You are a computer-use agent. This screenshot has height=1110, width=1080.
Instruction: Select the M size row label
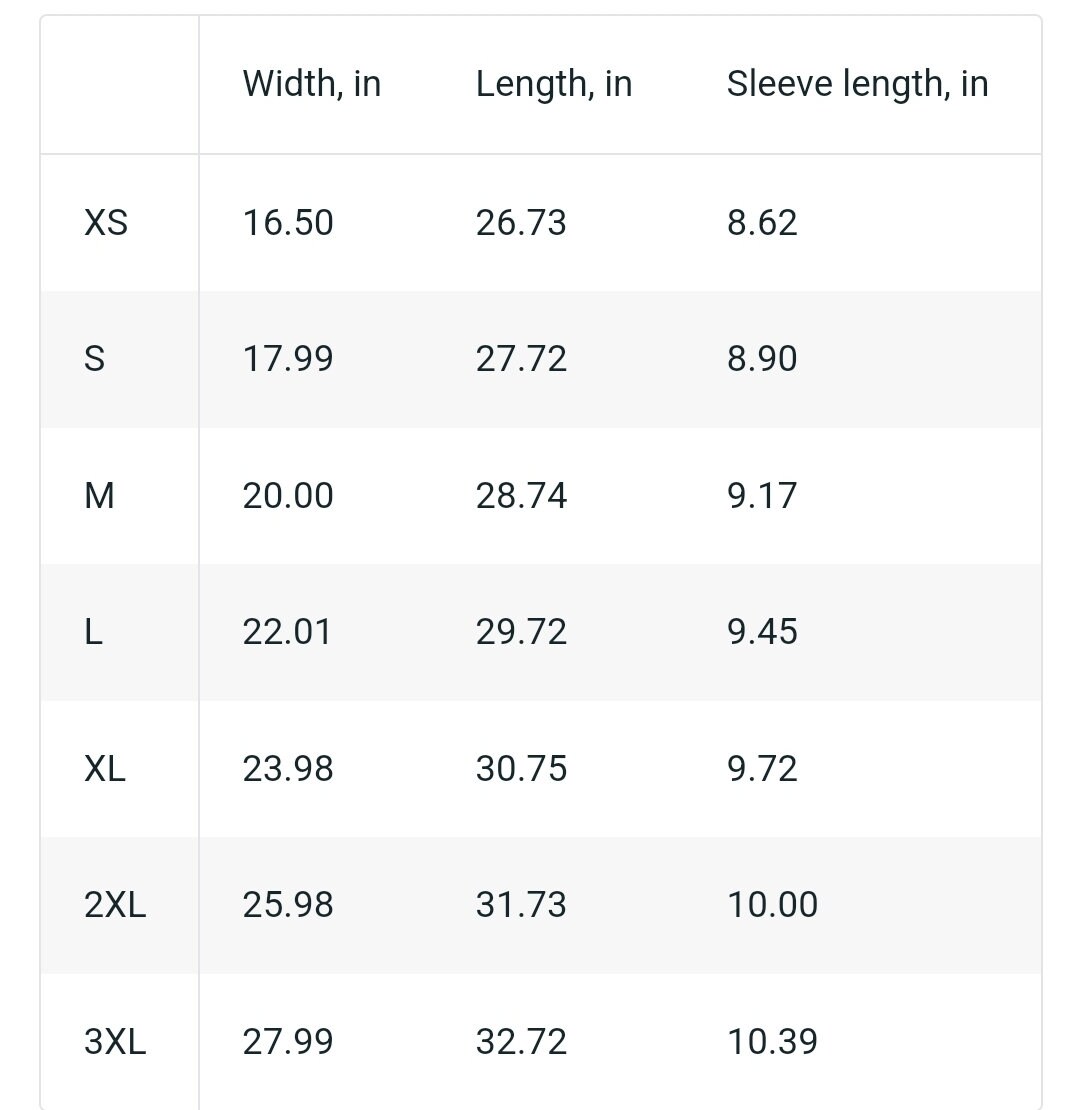pyautogui.click(x=99, y=496)
